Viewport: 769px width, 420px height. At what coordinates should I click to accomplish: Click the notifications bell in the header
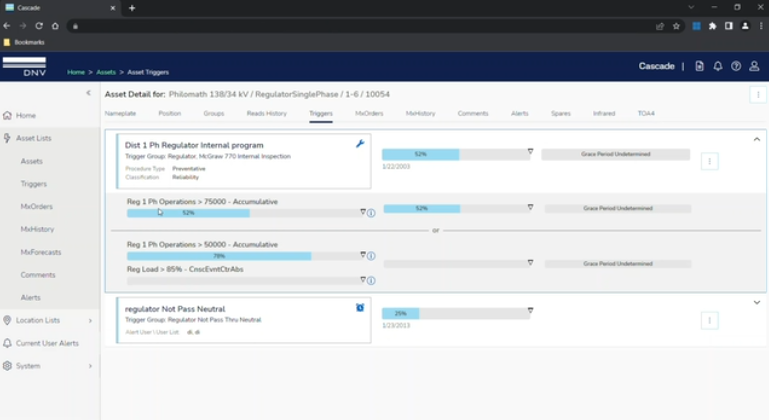(718, 66)
